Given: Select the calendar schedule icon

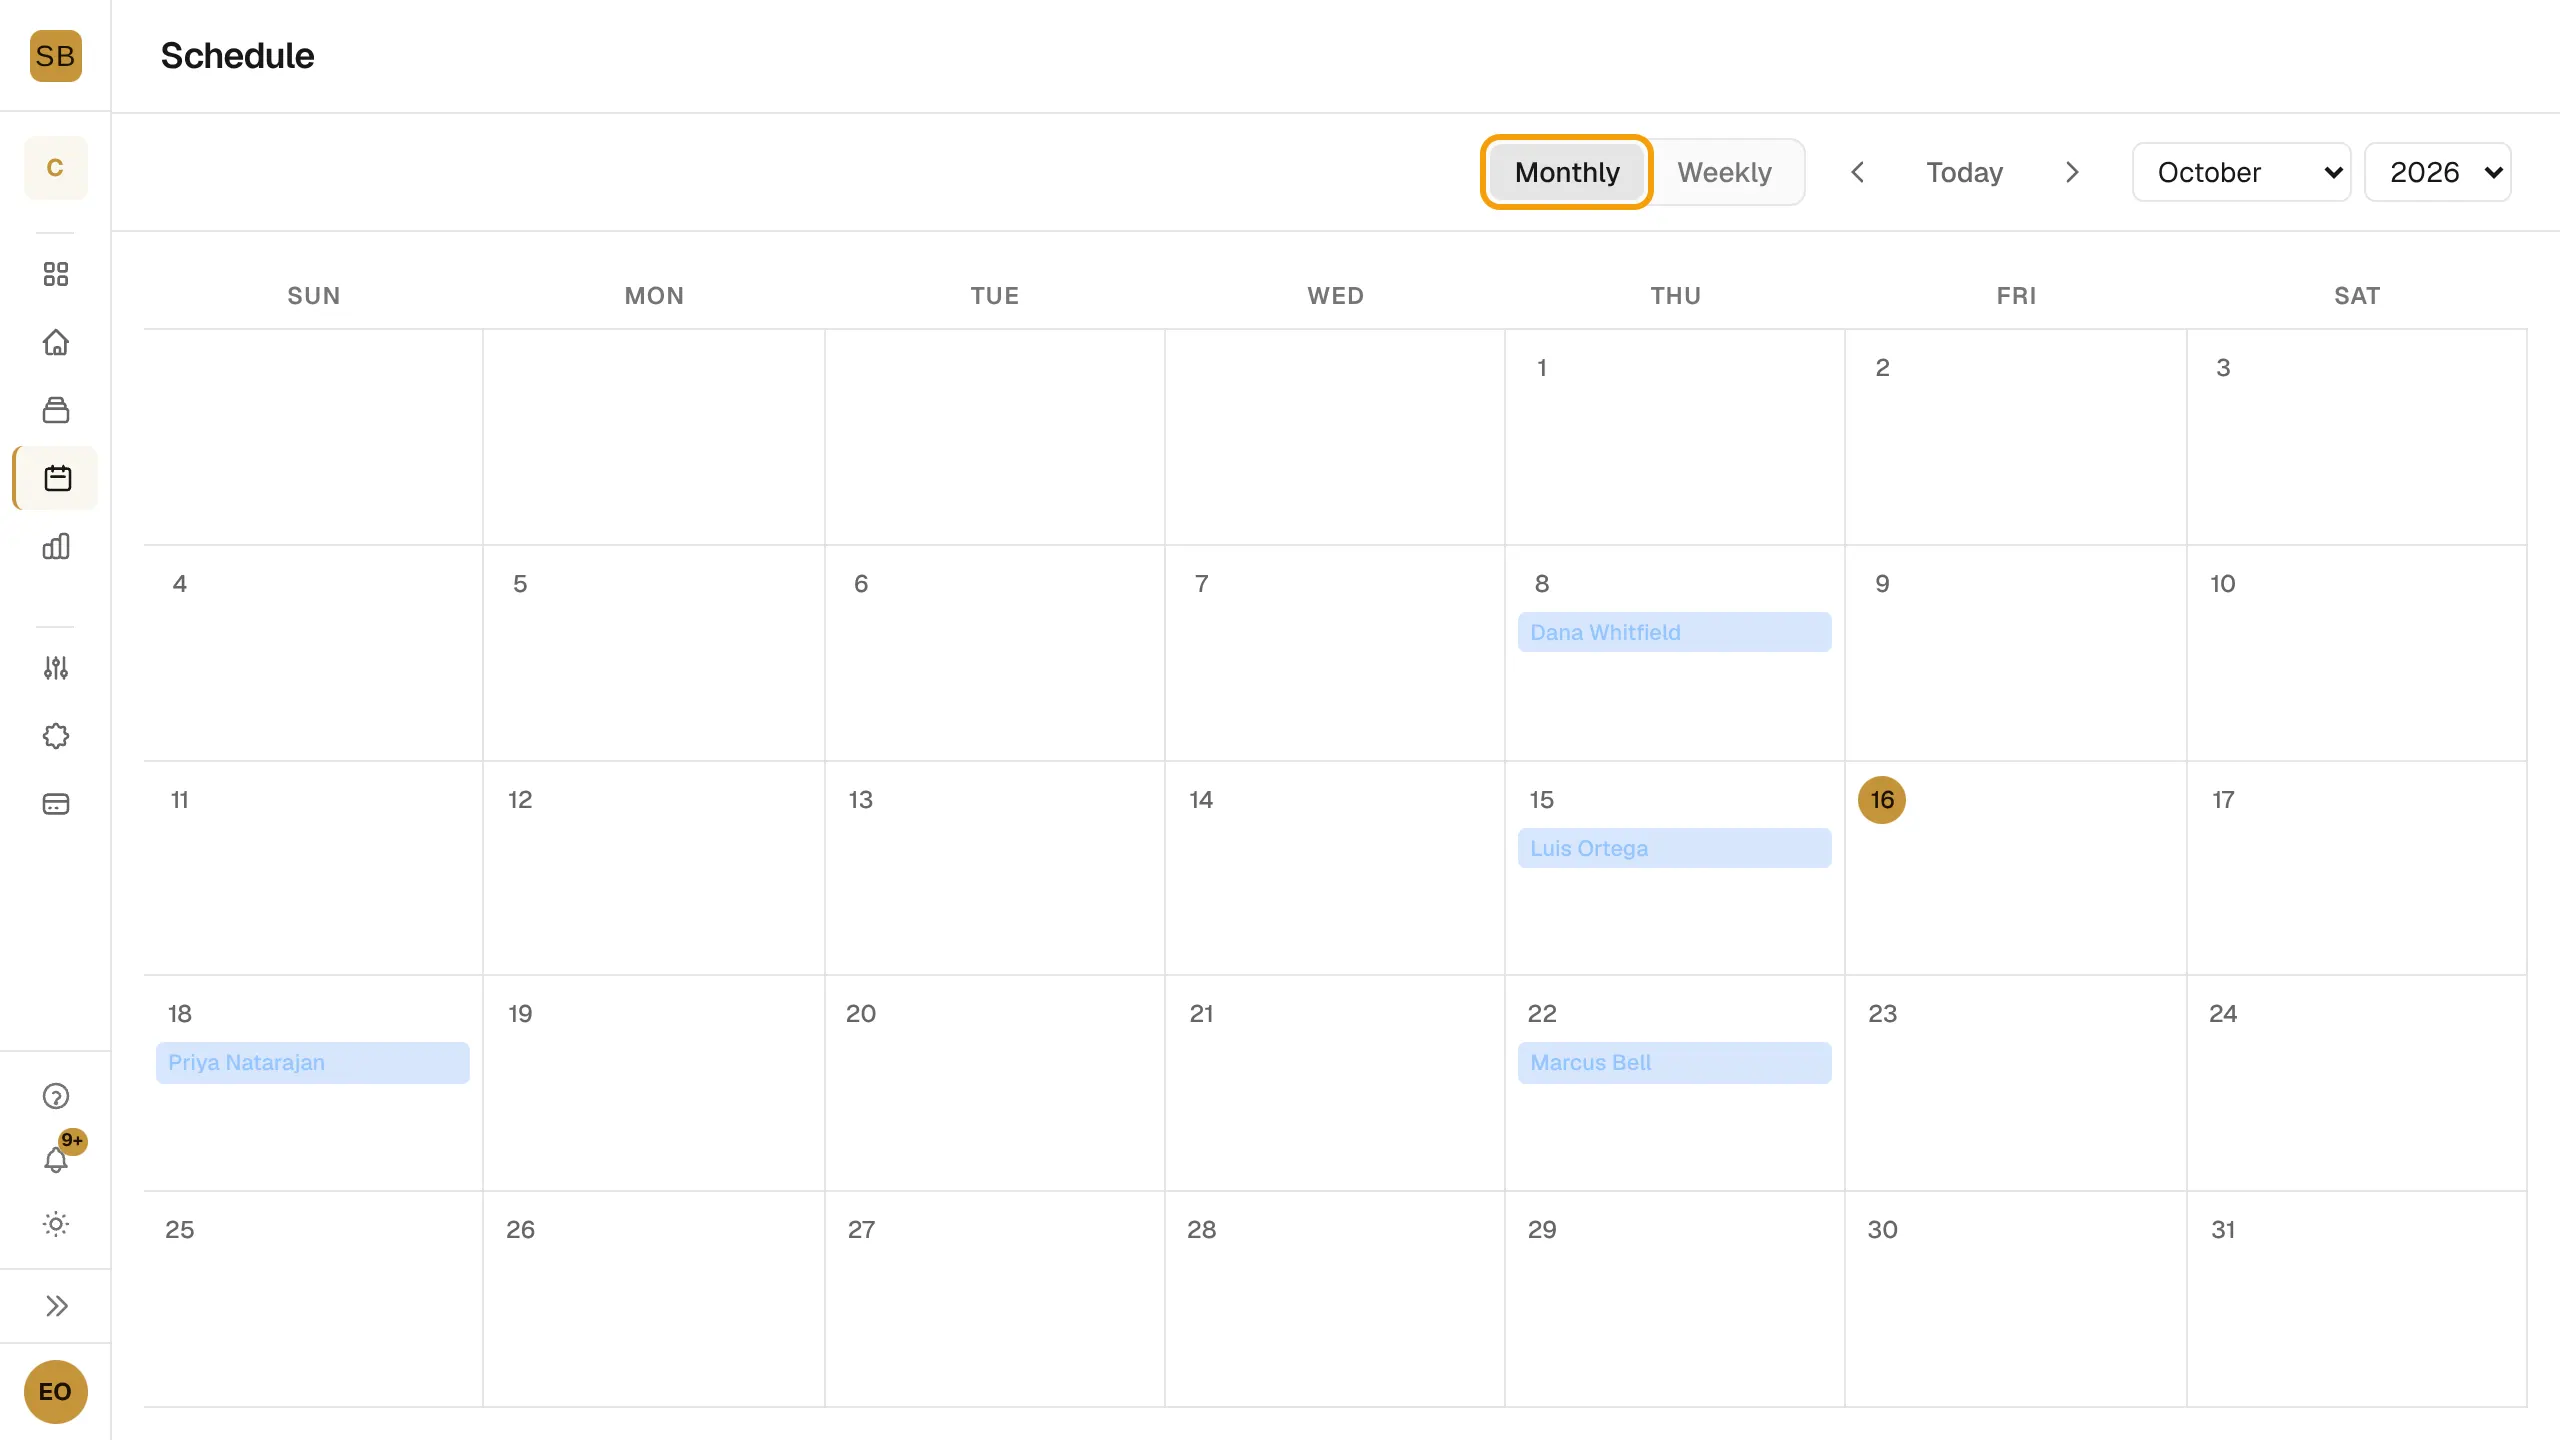Looking at the screenshot, I should point(57,478).
